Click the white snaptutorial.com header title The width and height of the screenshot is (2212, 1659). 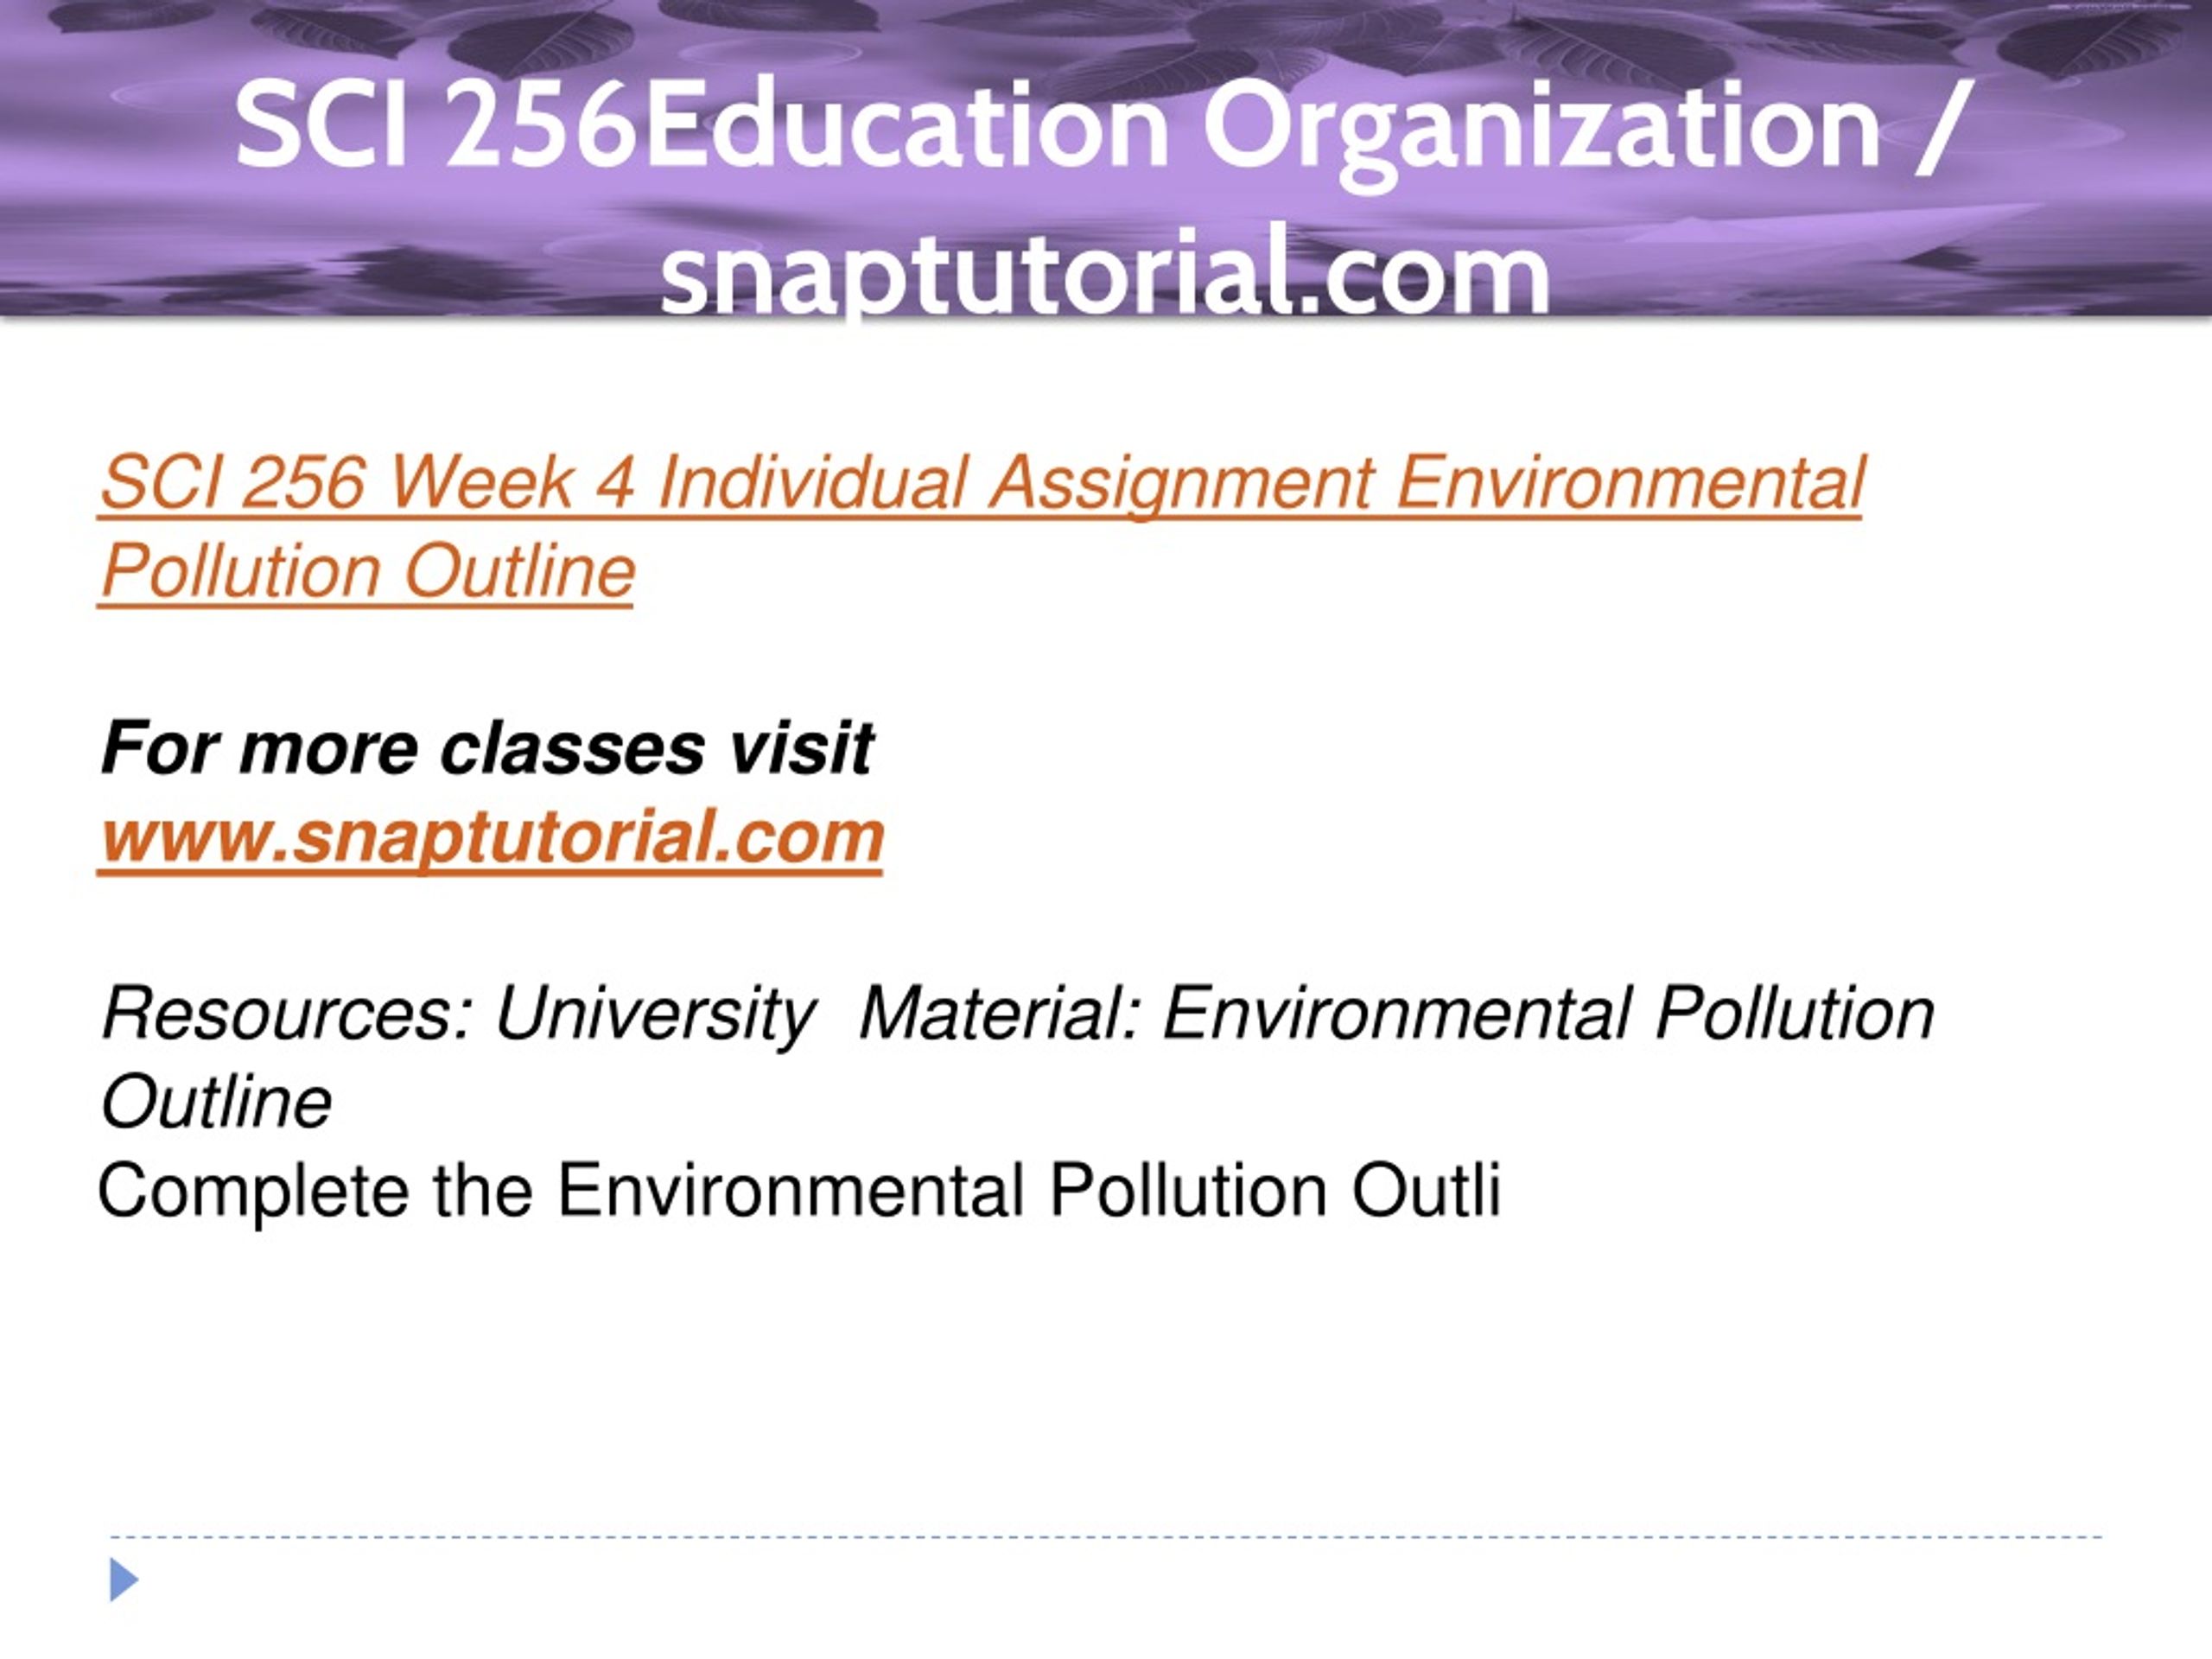pyautogui.click(x=1105, y=271)
